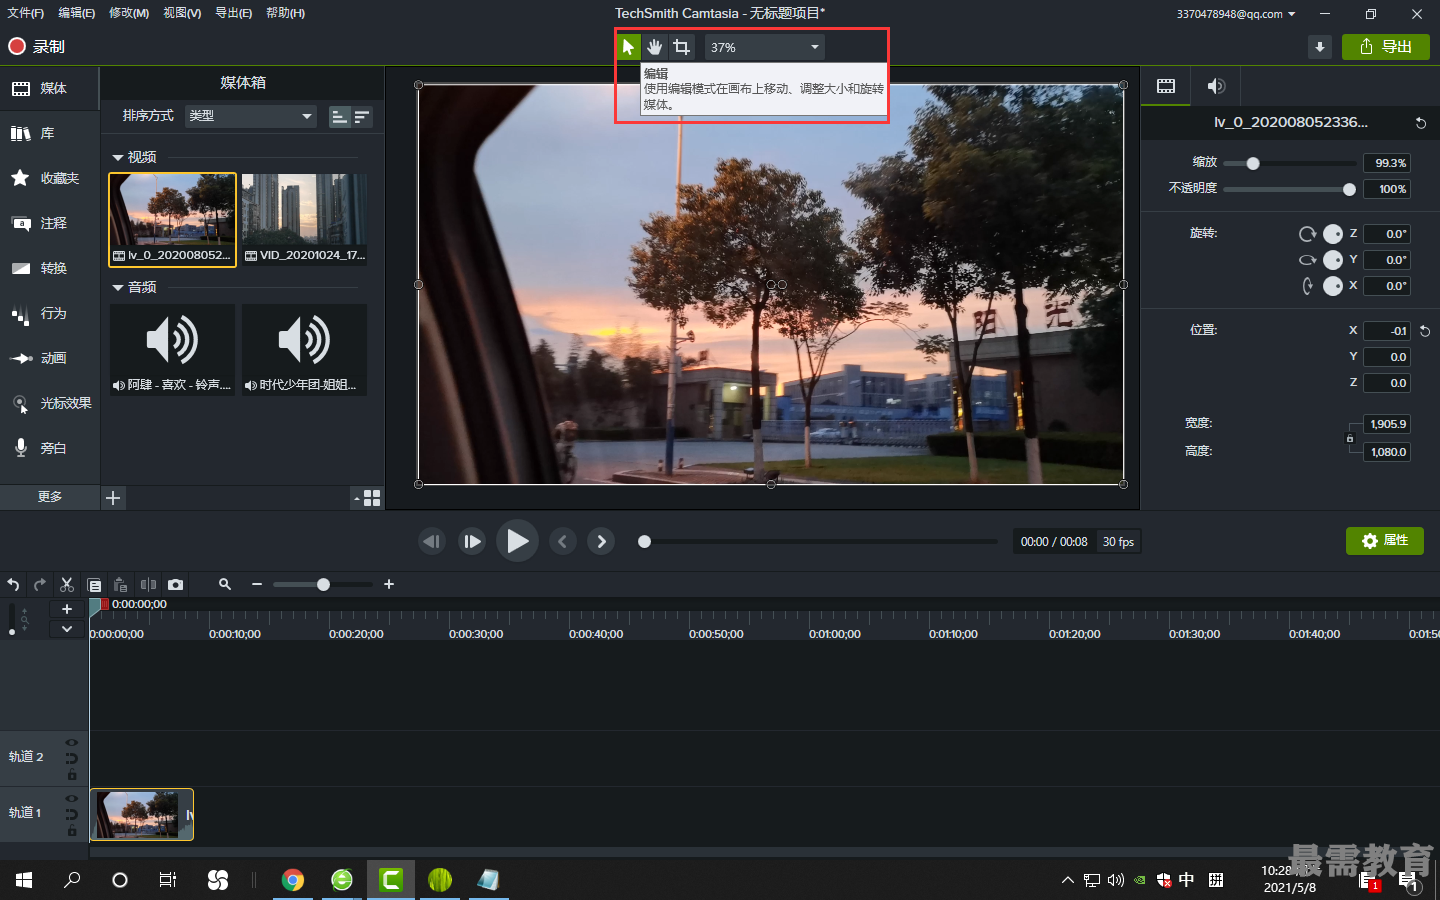The height and width of the screenshot is (900, 1440).
Task: Open the 类型 sort-by dropdown
Action: point(250,116)
